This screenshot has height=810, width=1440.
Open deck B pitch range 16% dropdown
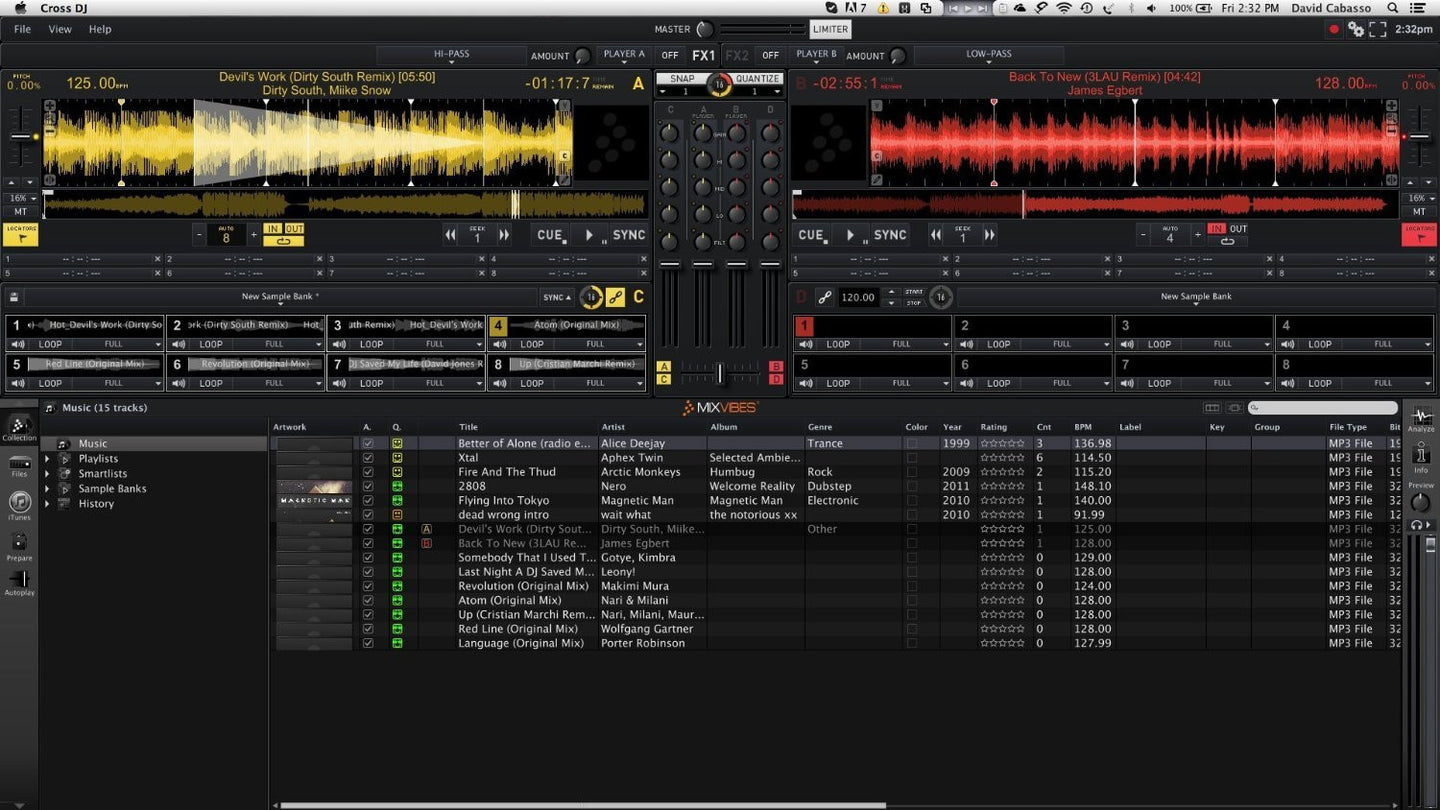tap(1419, 198)
